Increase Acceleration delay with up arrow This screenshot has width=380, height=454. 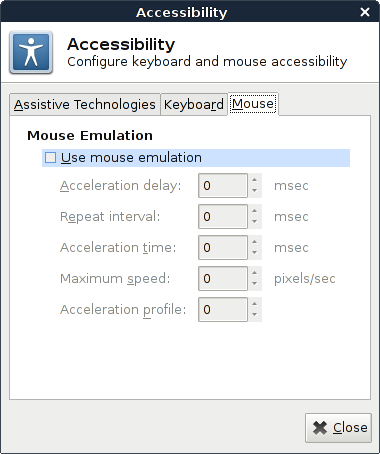point(255,180)
